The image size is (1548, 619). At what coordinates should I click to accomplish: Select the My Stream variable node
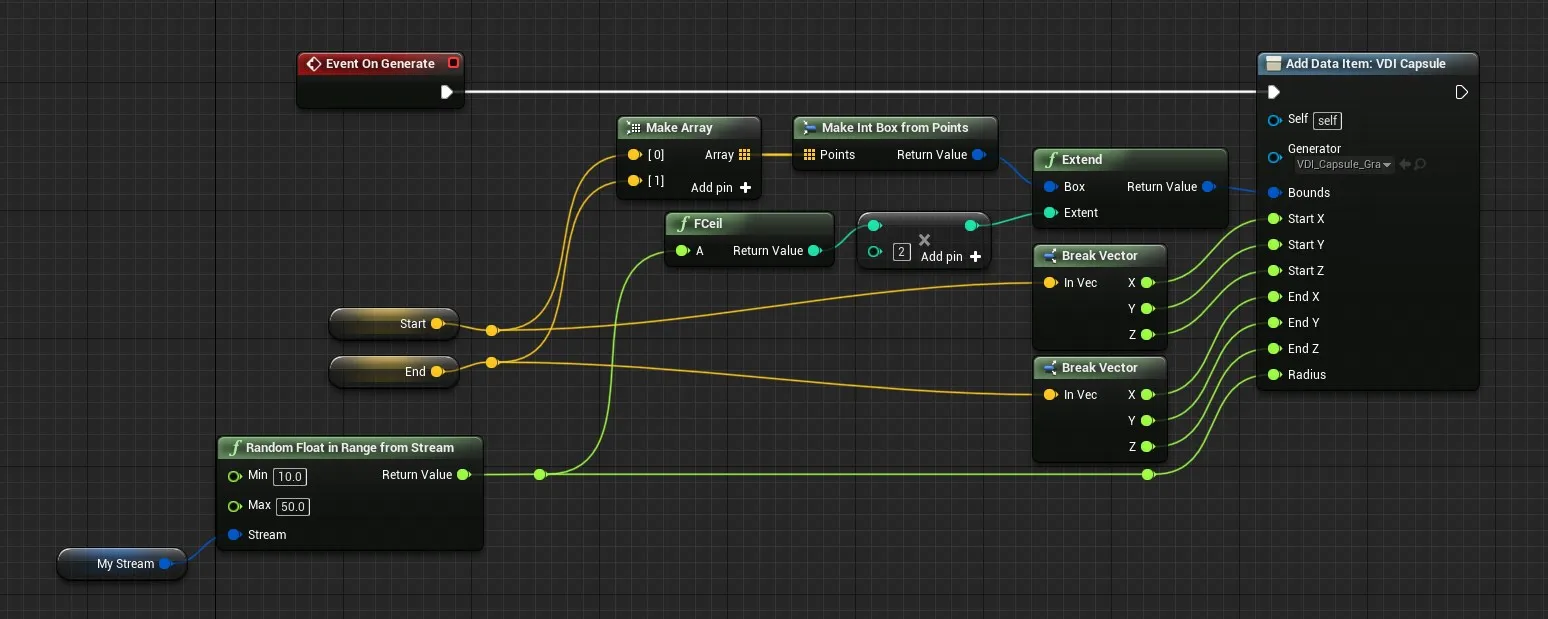coord(122,564)
